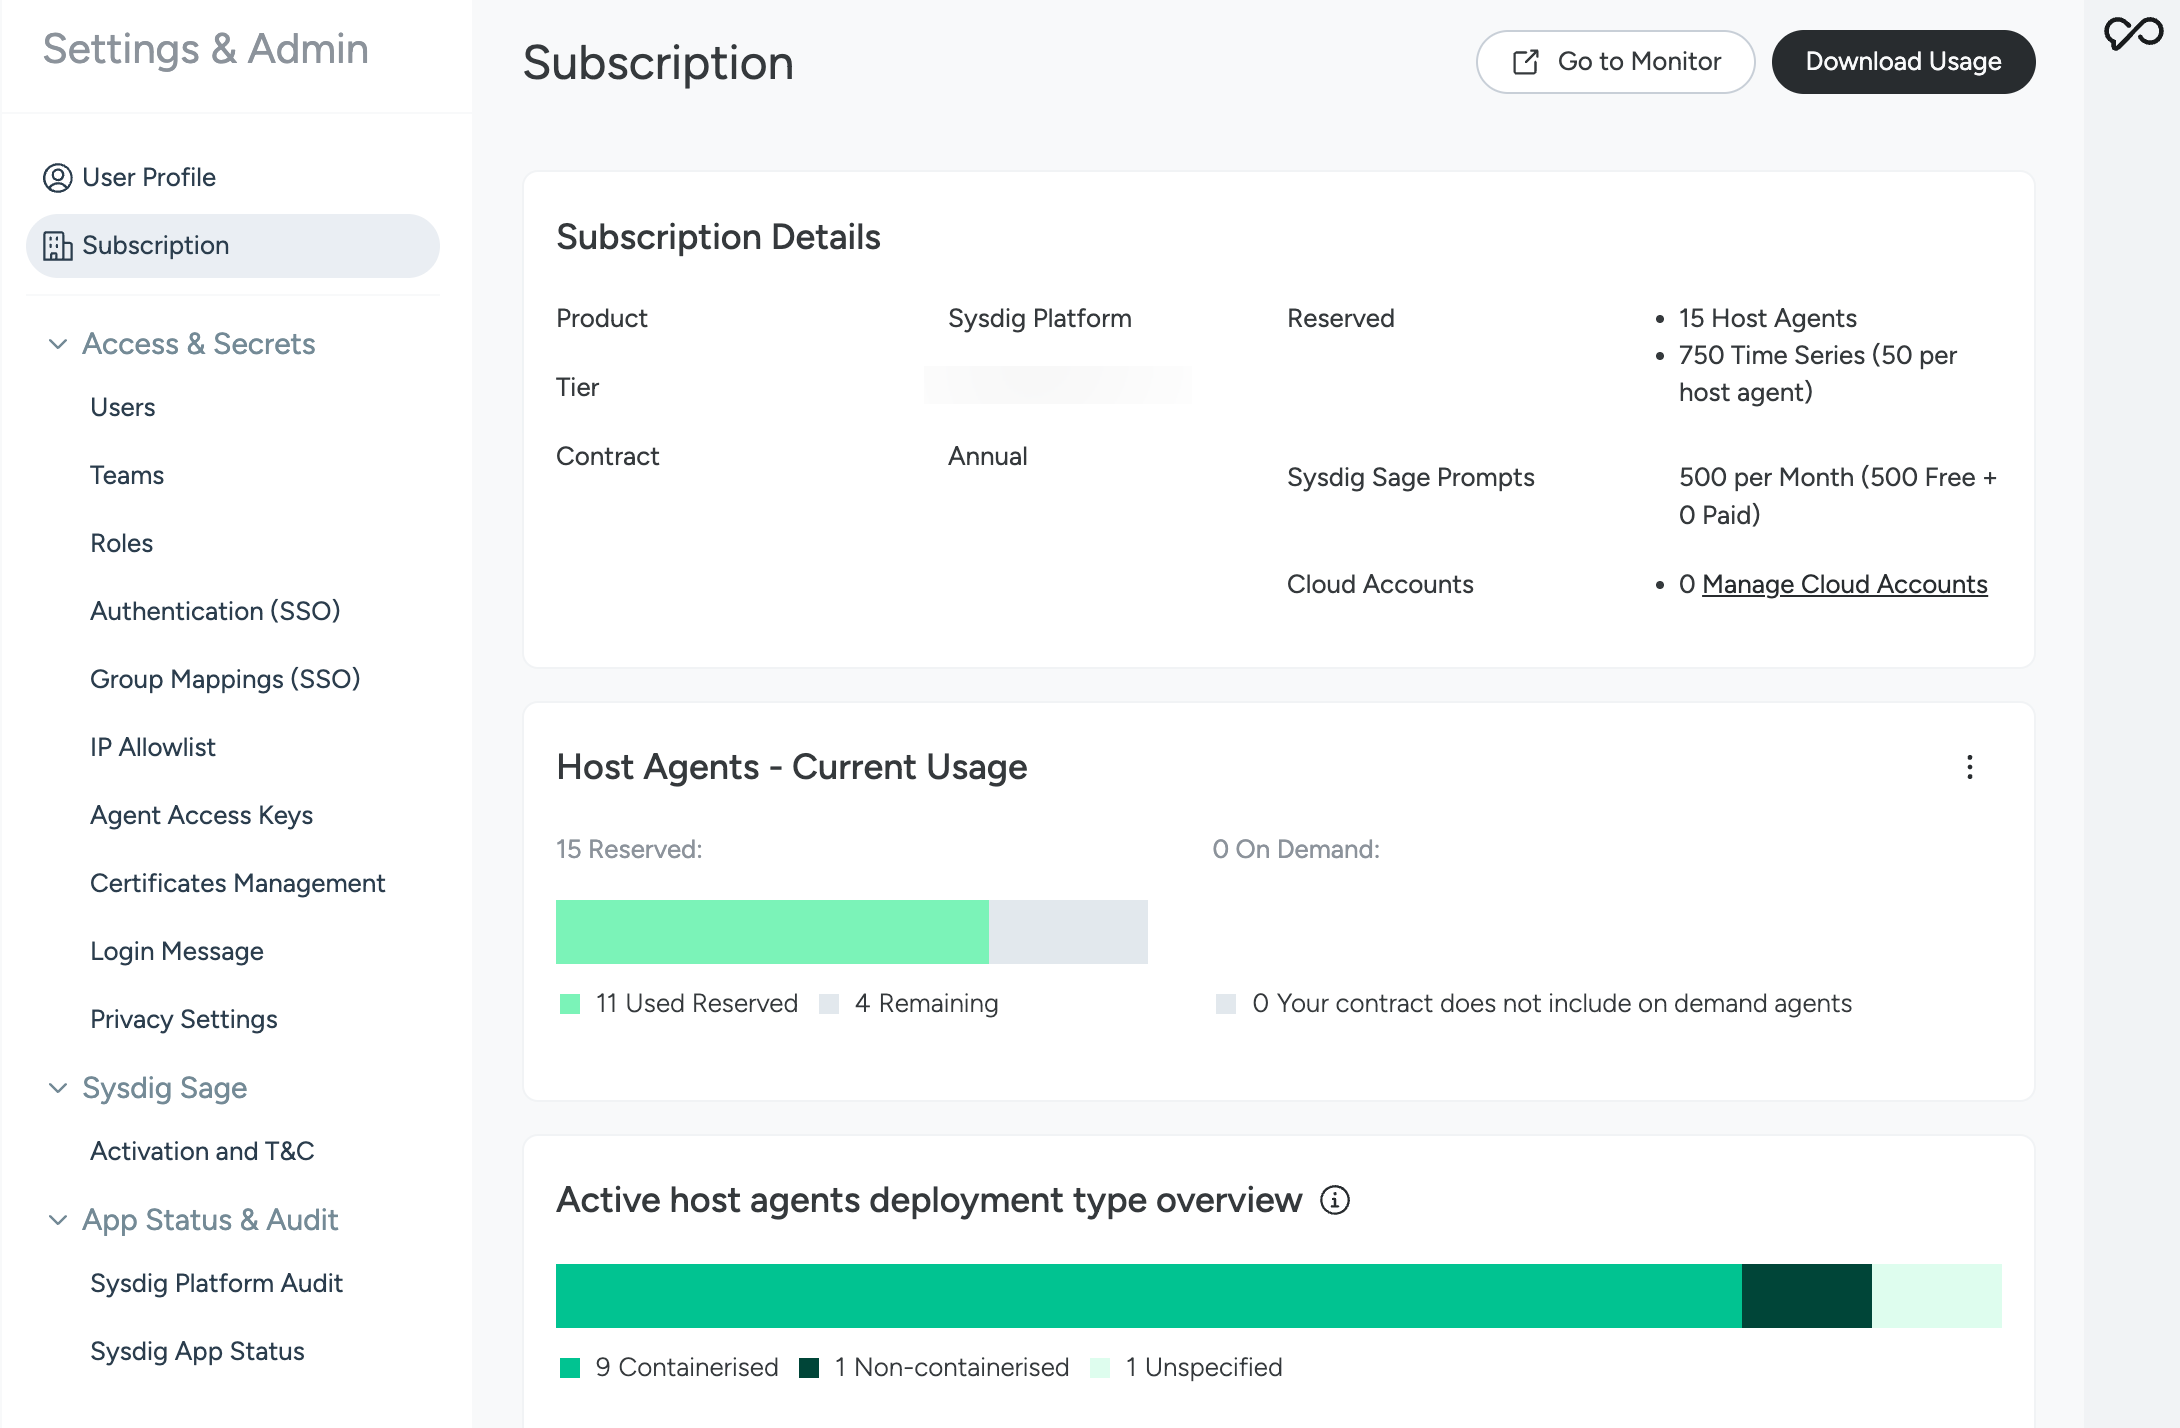The image size is (2180, 1428).
Task: Select the Subscription menu item
Action: pyautogui.click(x=233, y=246)
